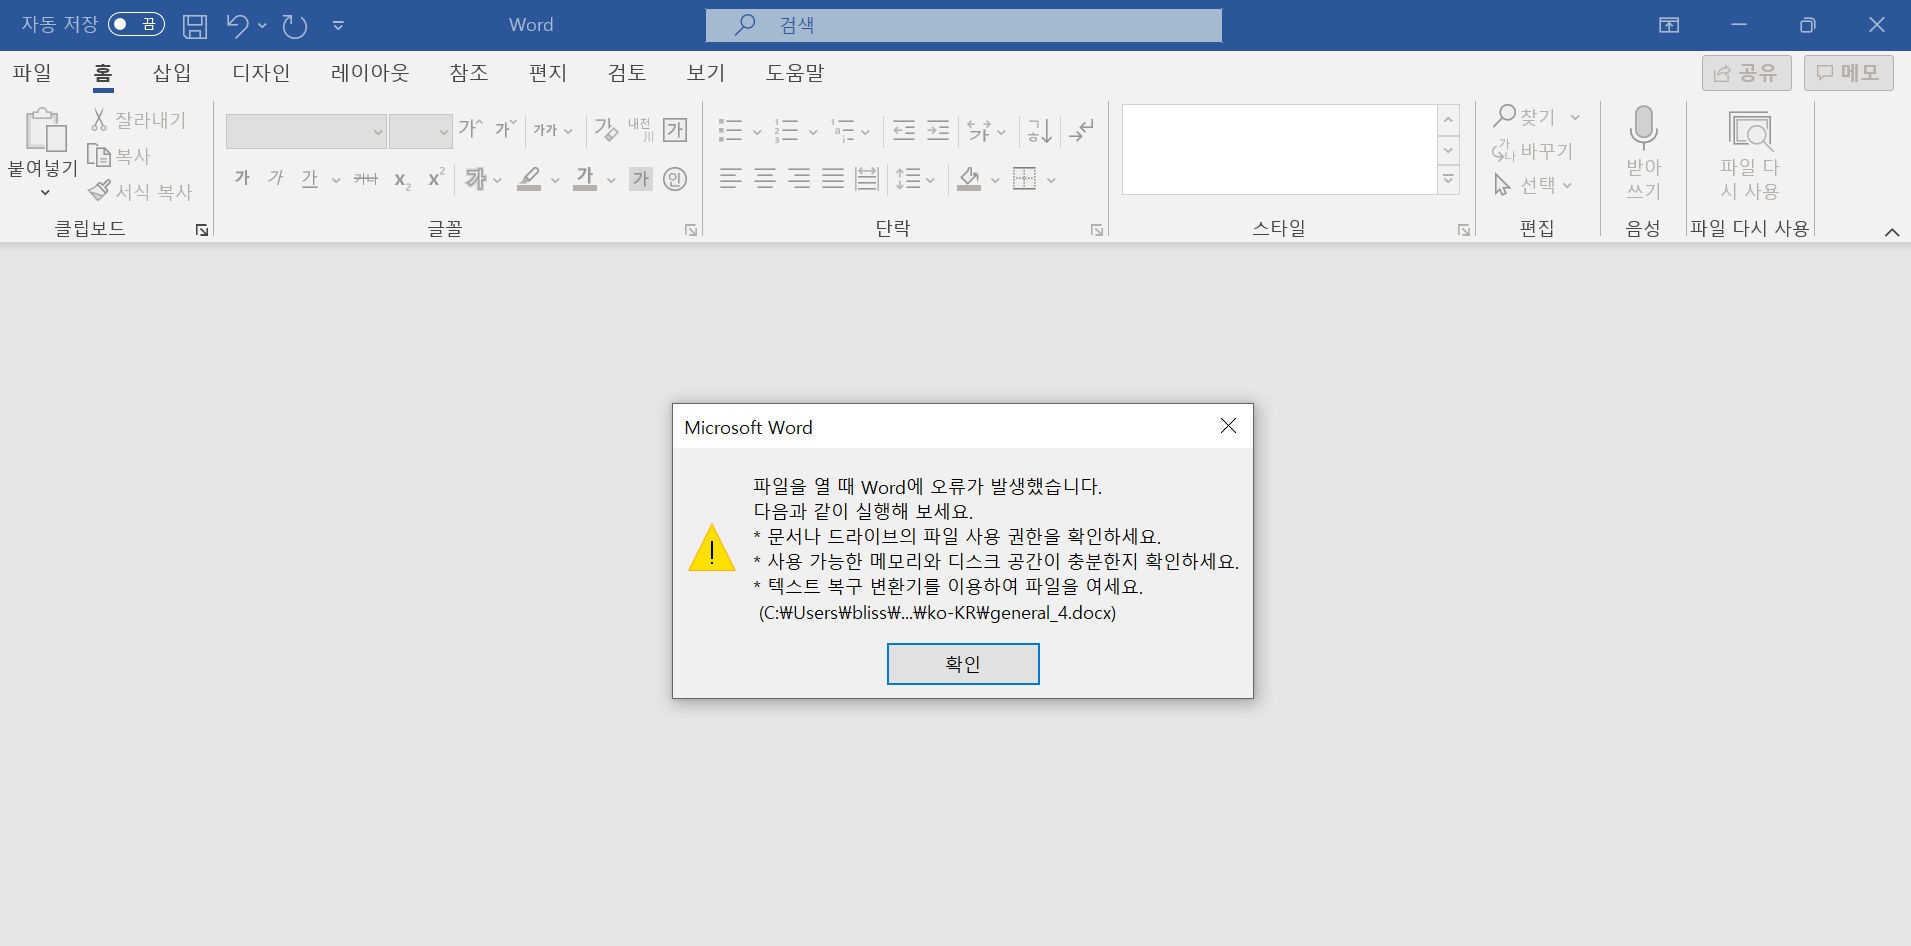This screenshot has height=946, width=1911.
Task: Open the borders dropdown arrow
Action: point(1051,180)
